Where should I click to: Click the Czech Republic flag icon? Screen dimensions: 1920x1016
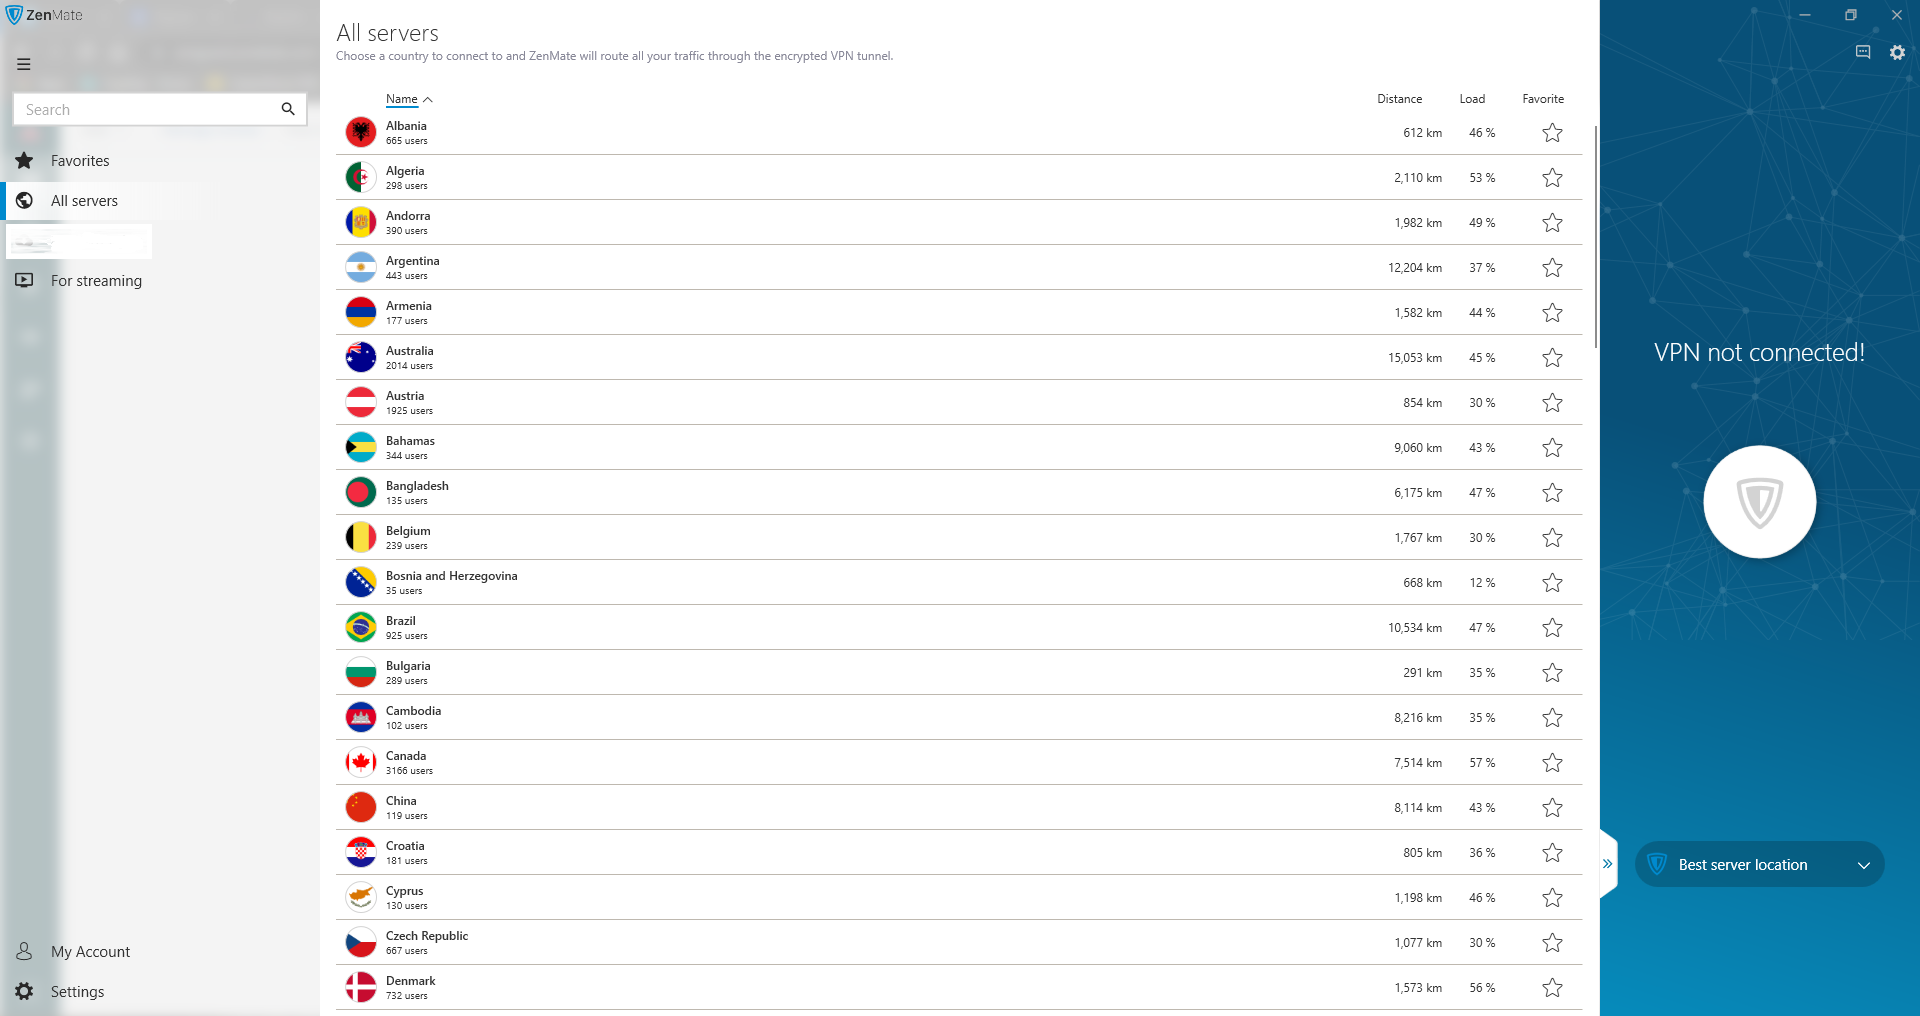pyautogui.click(x=361, y=942)
